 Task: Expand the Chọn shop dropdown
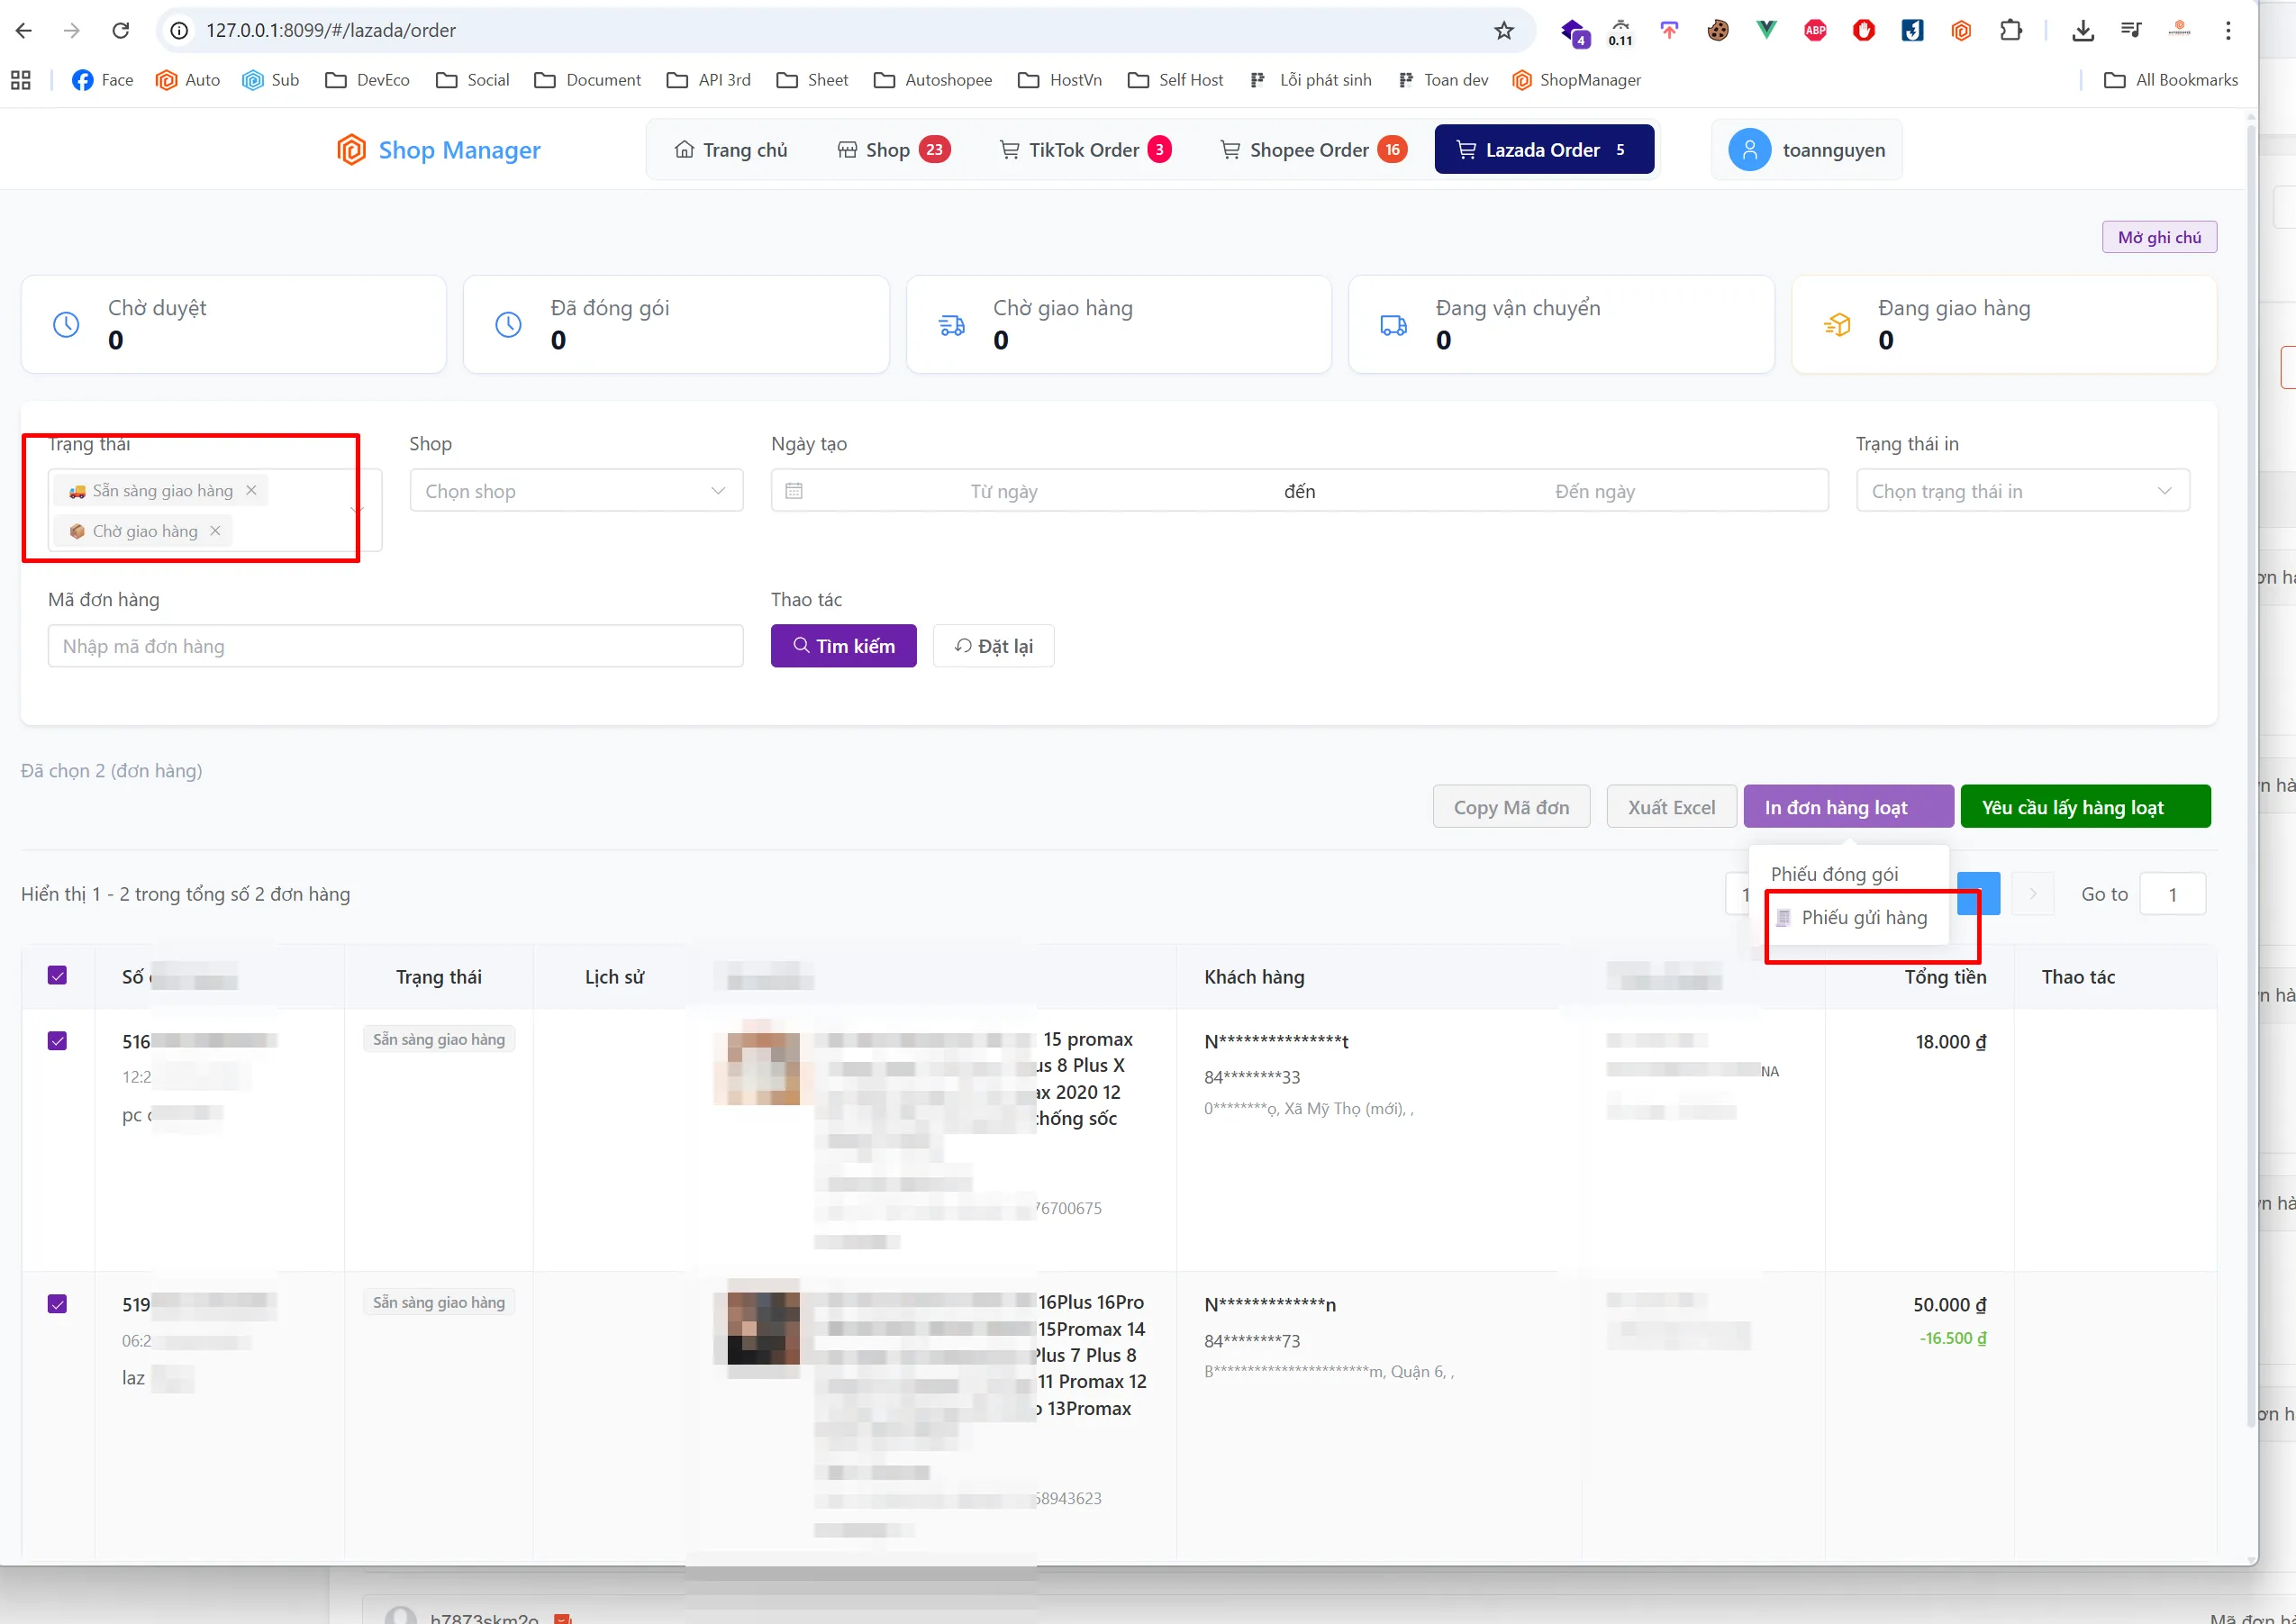pos(576,491)
